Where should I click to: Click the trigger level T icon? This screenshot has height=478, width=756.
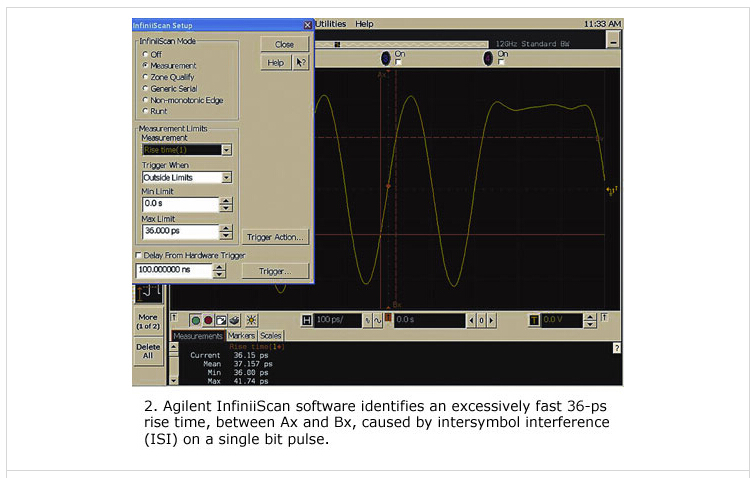click(534, 320)
